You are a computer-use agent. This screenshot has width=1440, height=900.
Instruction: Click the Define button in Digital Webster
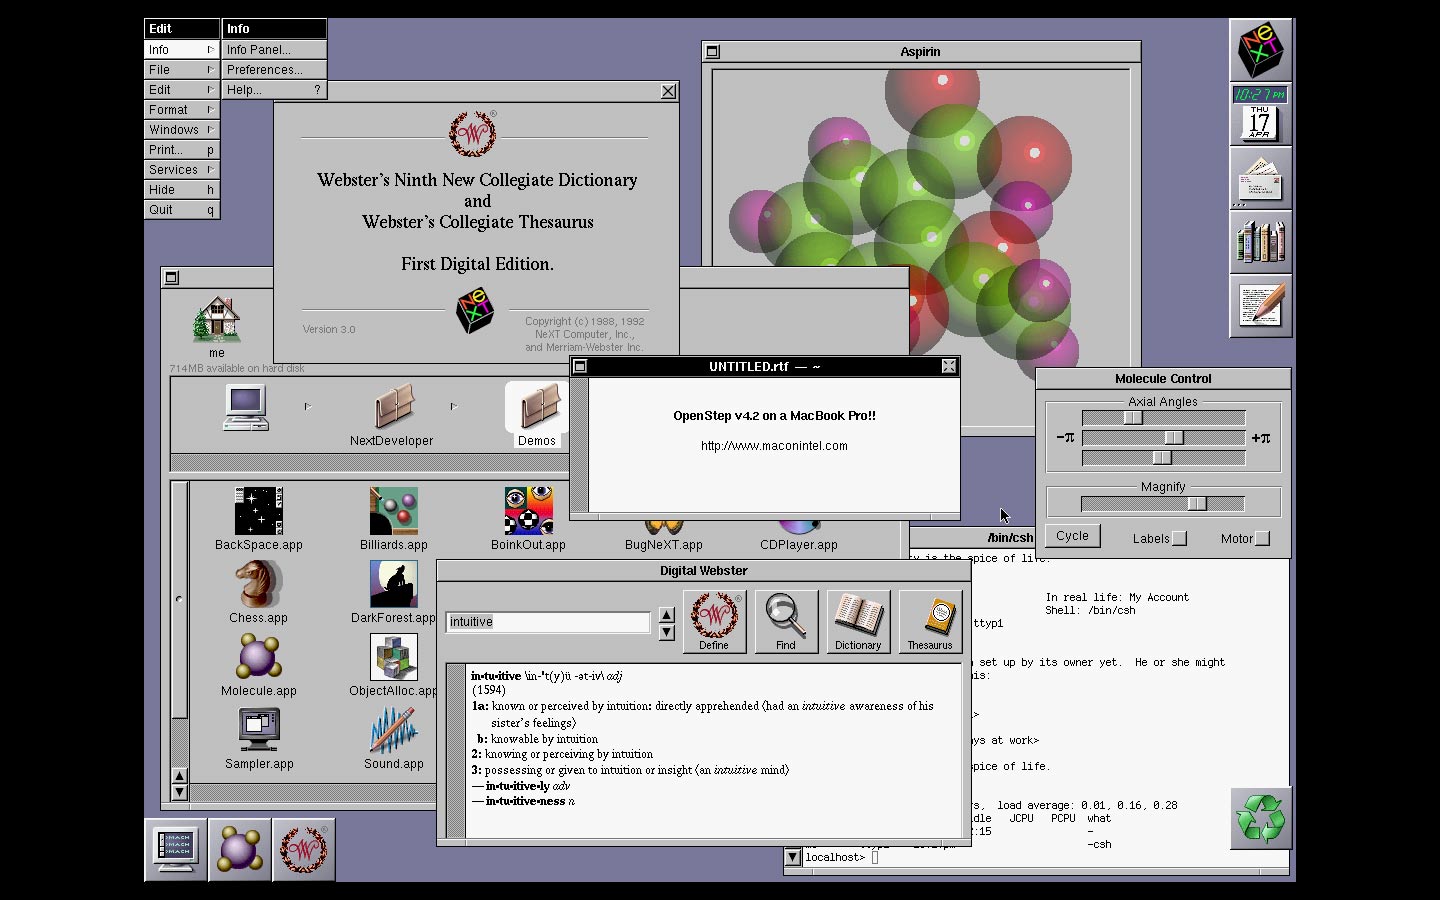pyautogui.click(x=714, y=621)
